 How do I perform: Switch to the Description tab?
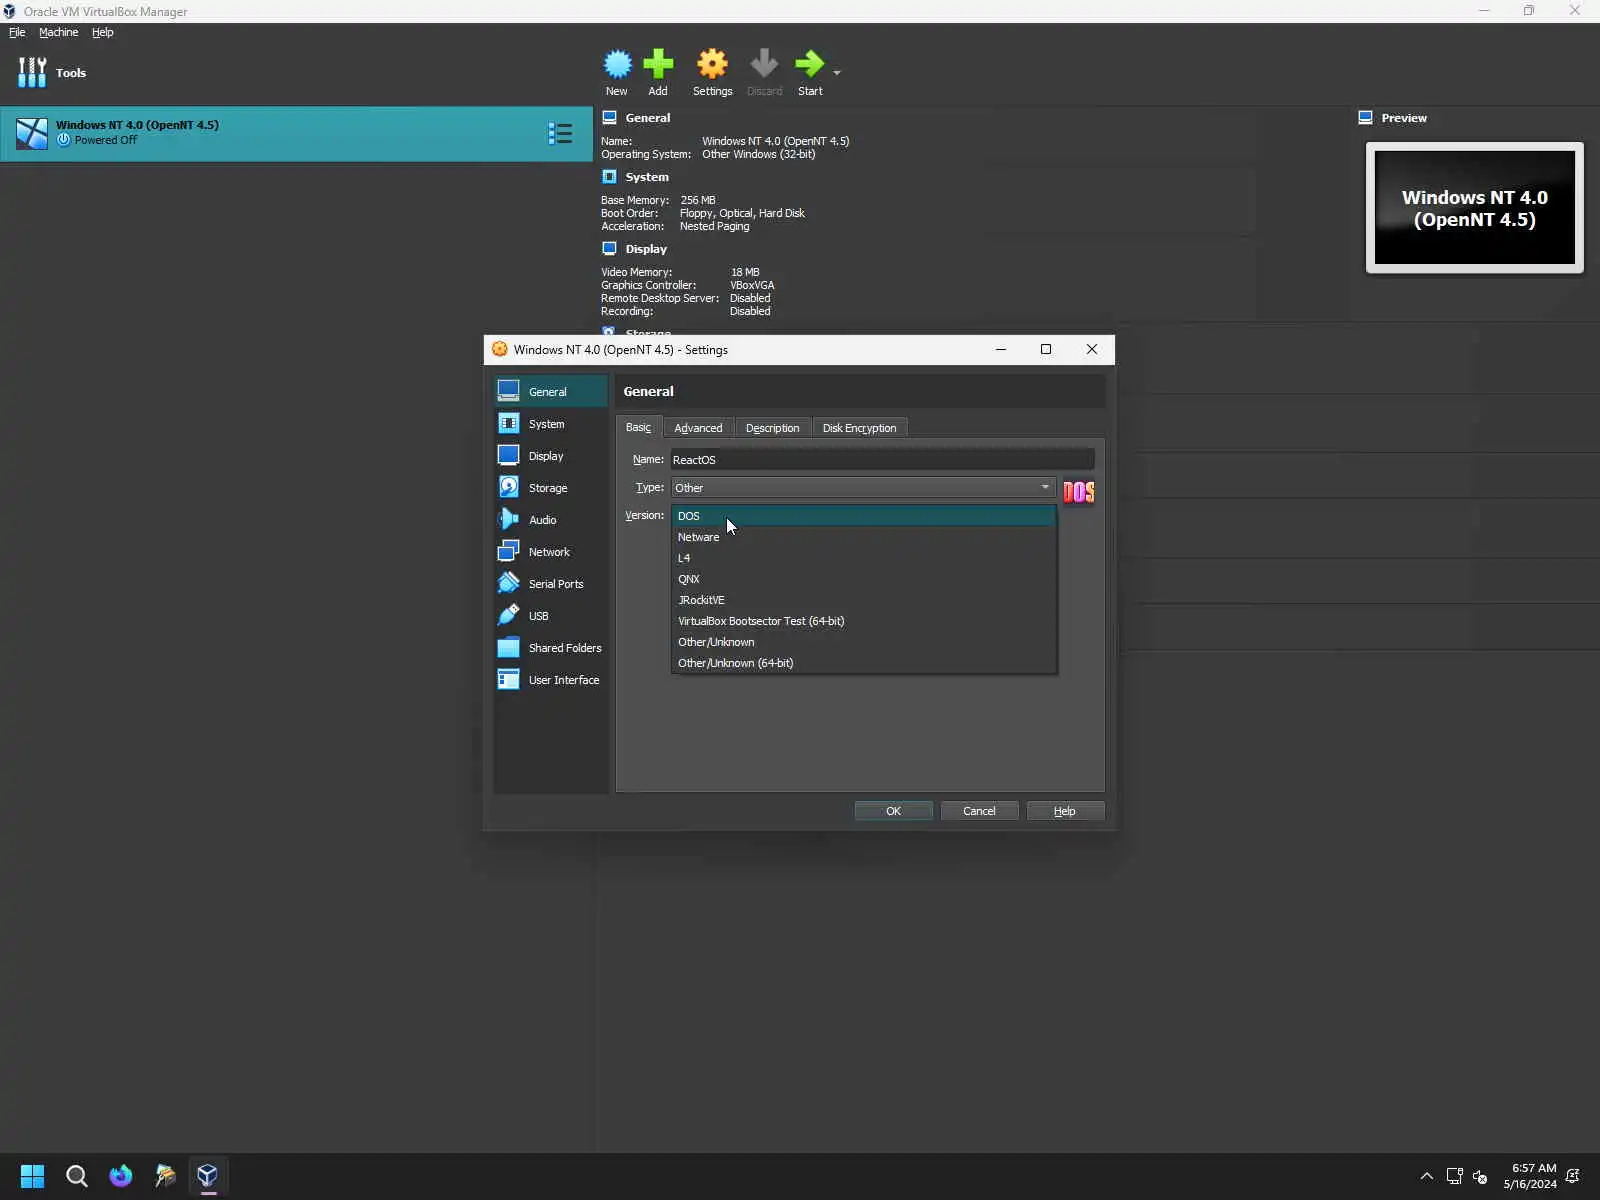(772, 428)
